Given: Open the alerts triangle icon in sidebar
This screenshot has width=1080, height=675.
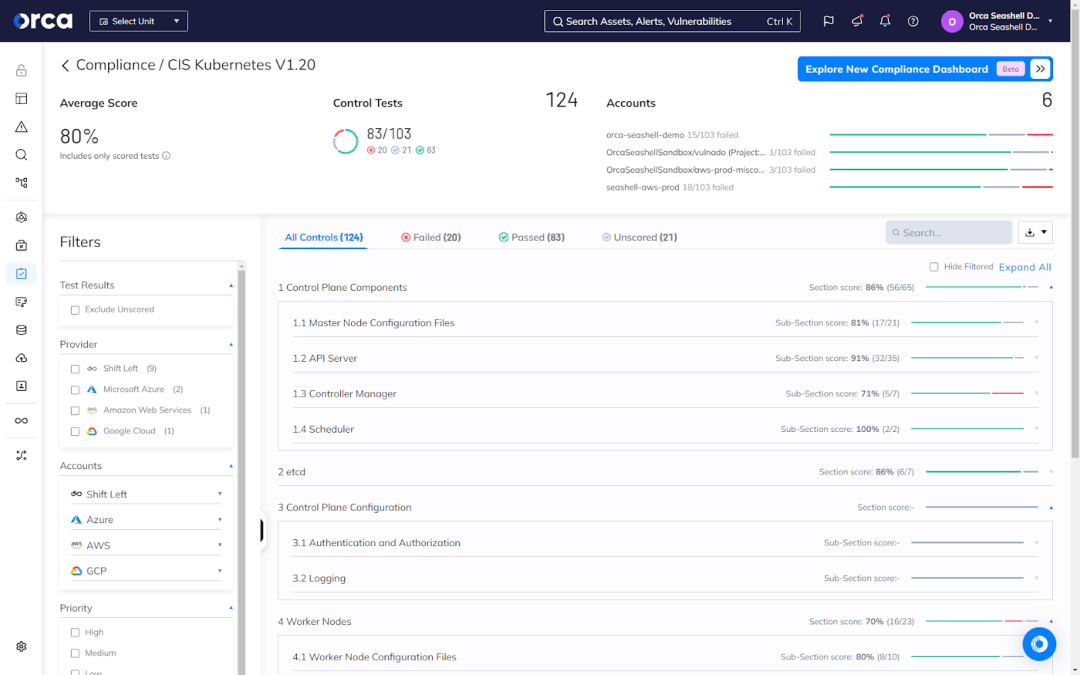Looking at the screenshot, I should [x=21, y=127].
